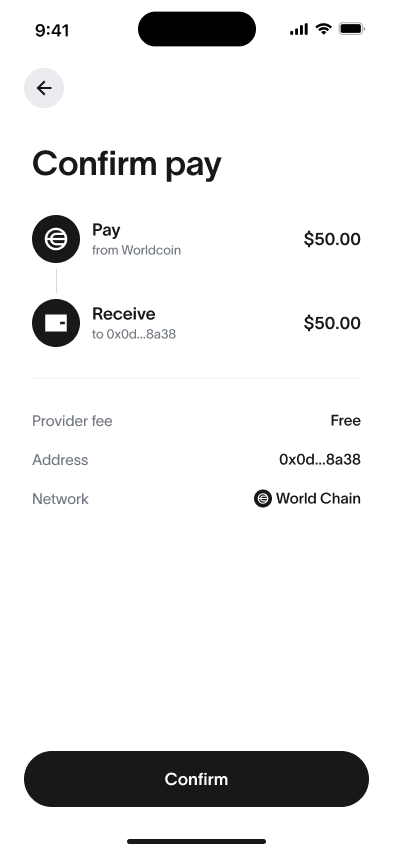Click the wallet icon beside Receive

click(x=56, y=323)
